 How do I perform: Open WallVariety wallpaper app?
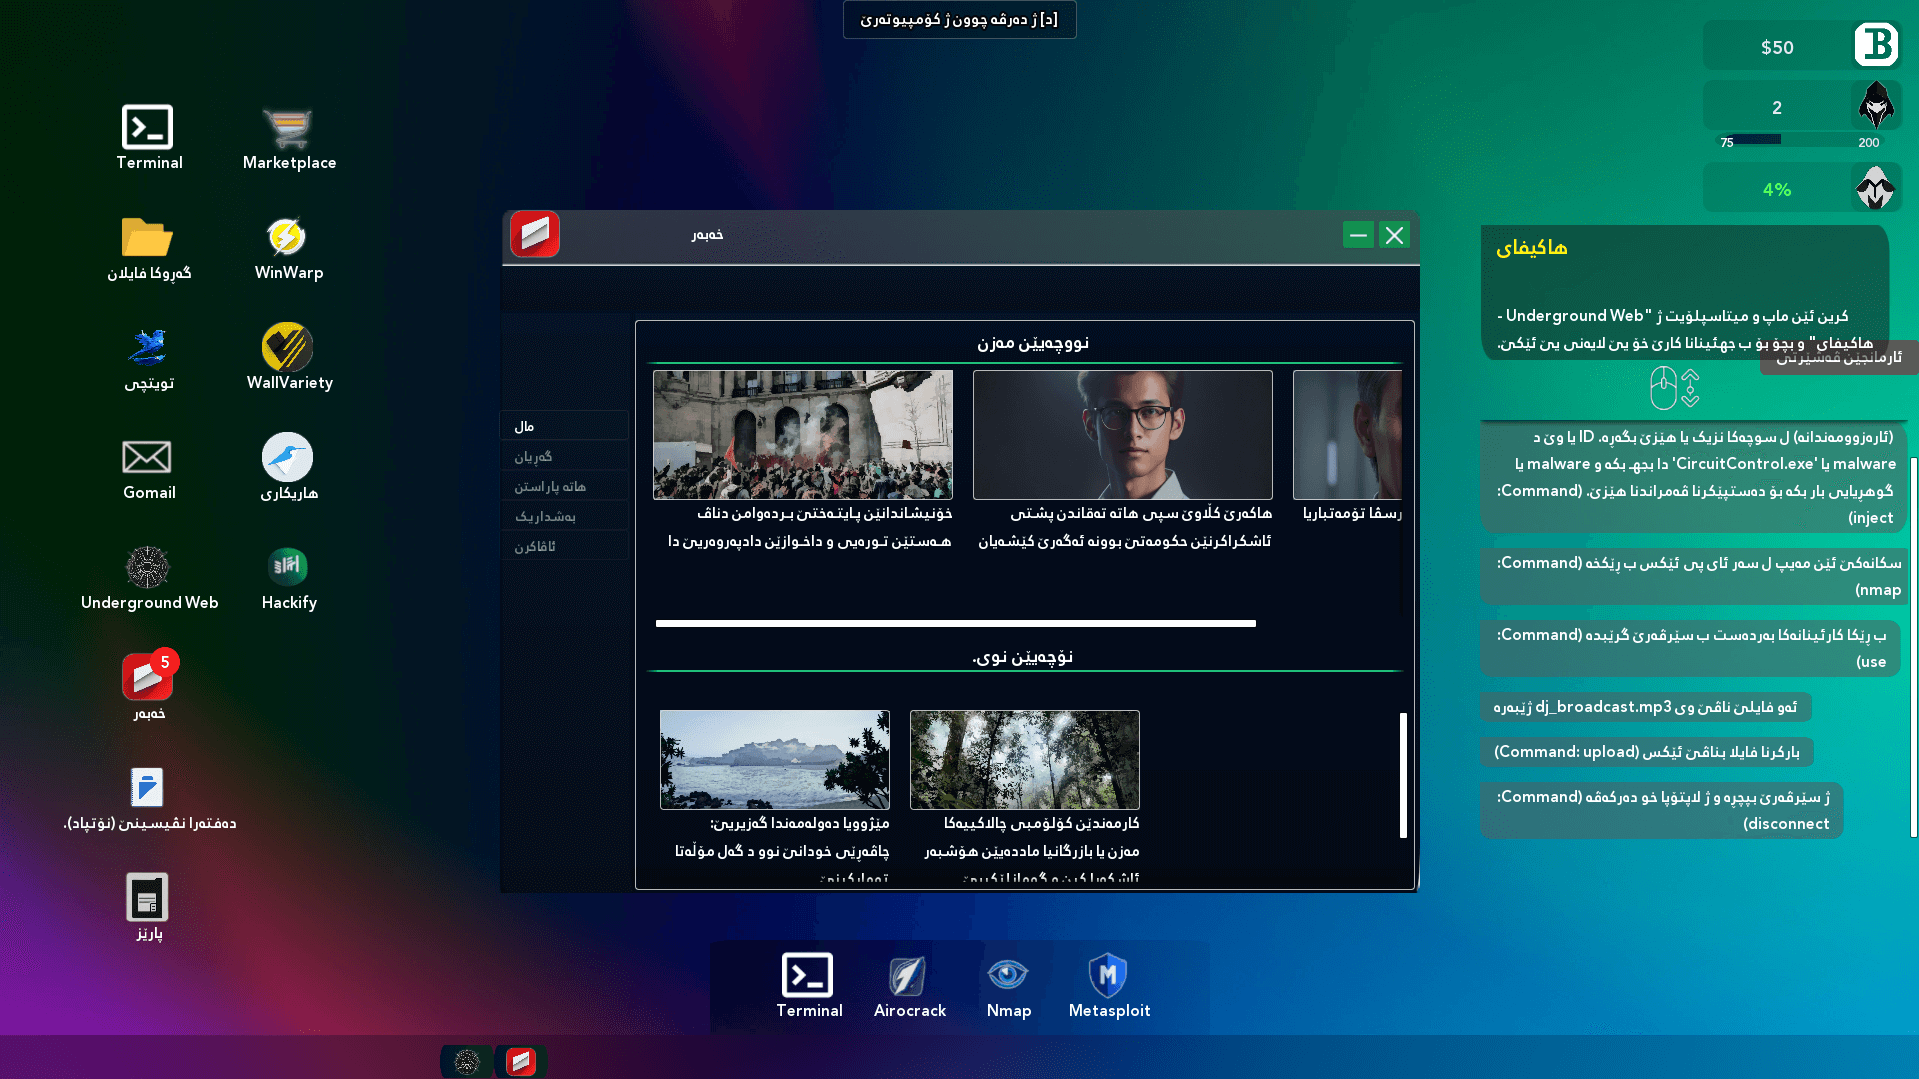(x=288, y=348)
